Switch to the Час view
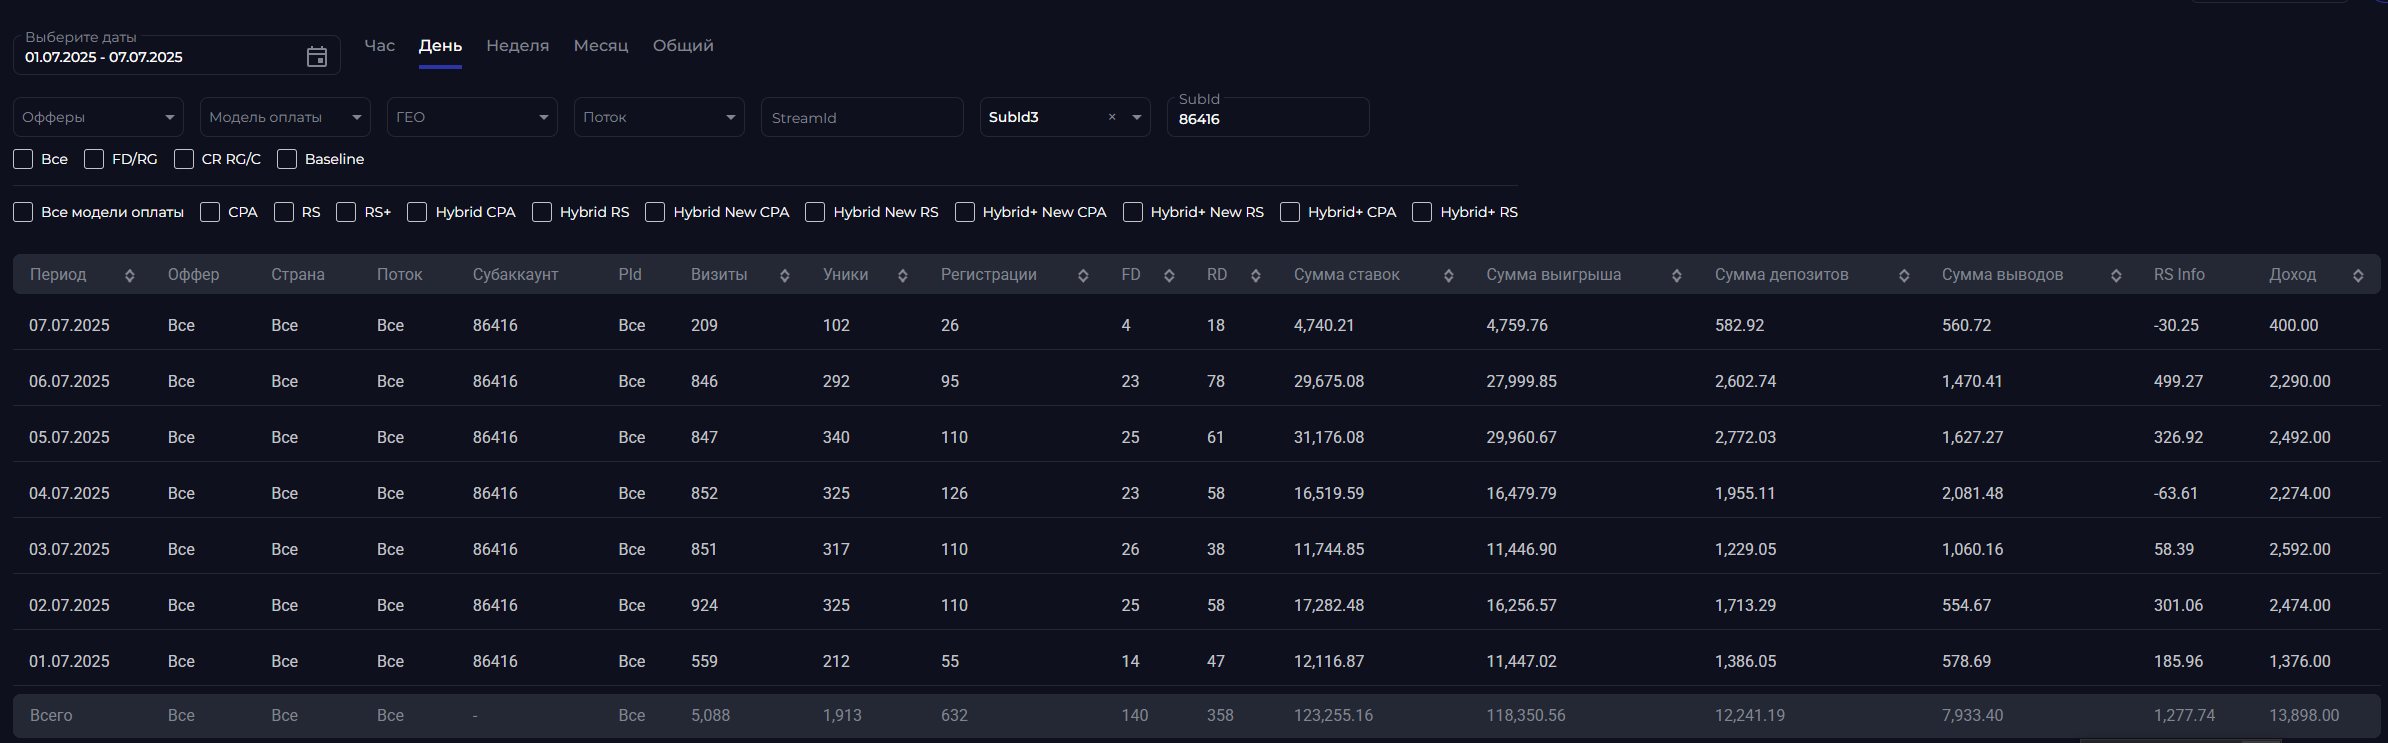 (x=380, y=46)
